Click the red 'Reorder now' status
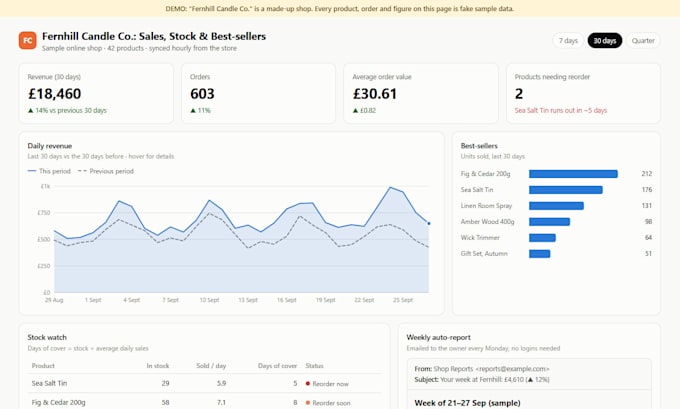 pyautogui.click(x=327, y=384)
